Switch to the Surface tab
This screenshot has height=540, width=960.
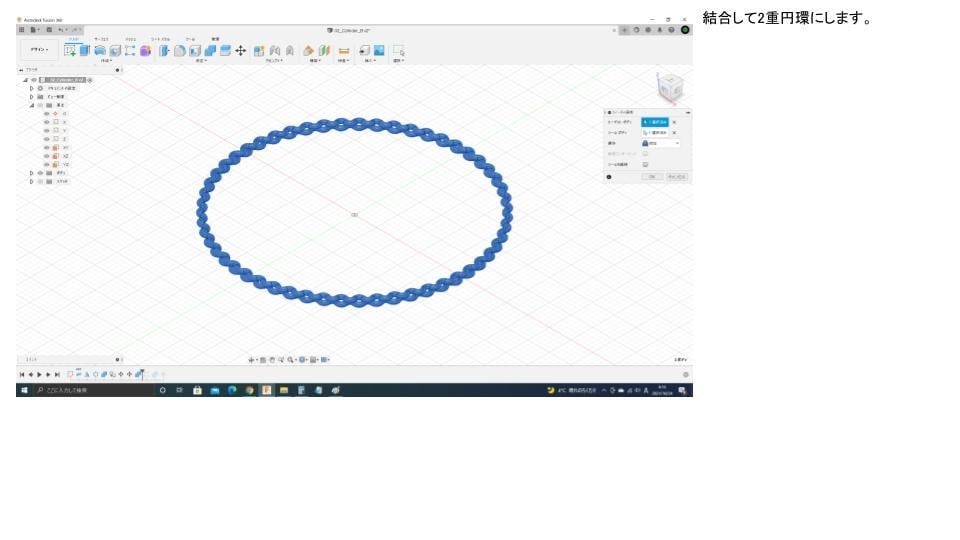(101, 39)
